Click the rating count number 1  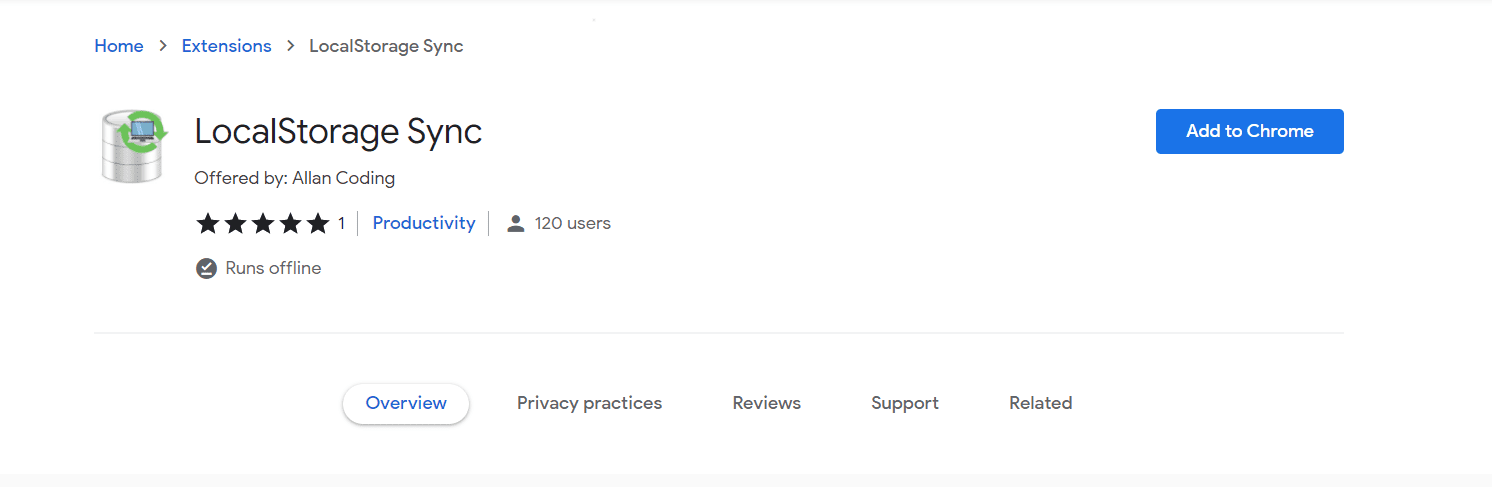coord(341,223)
